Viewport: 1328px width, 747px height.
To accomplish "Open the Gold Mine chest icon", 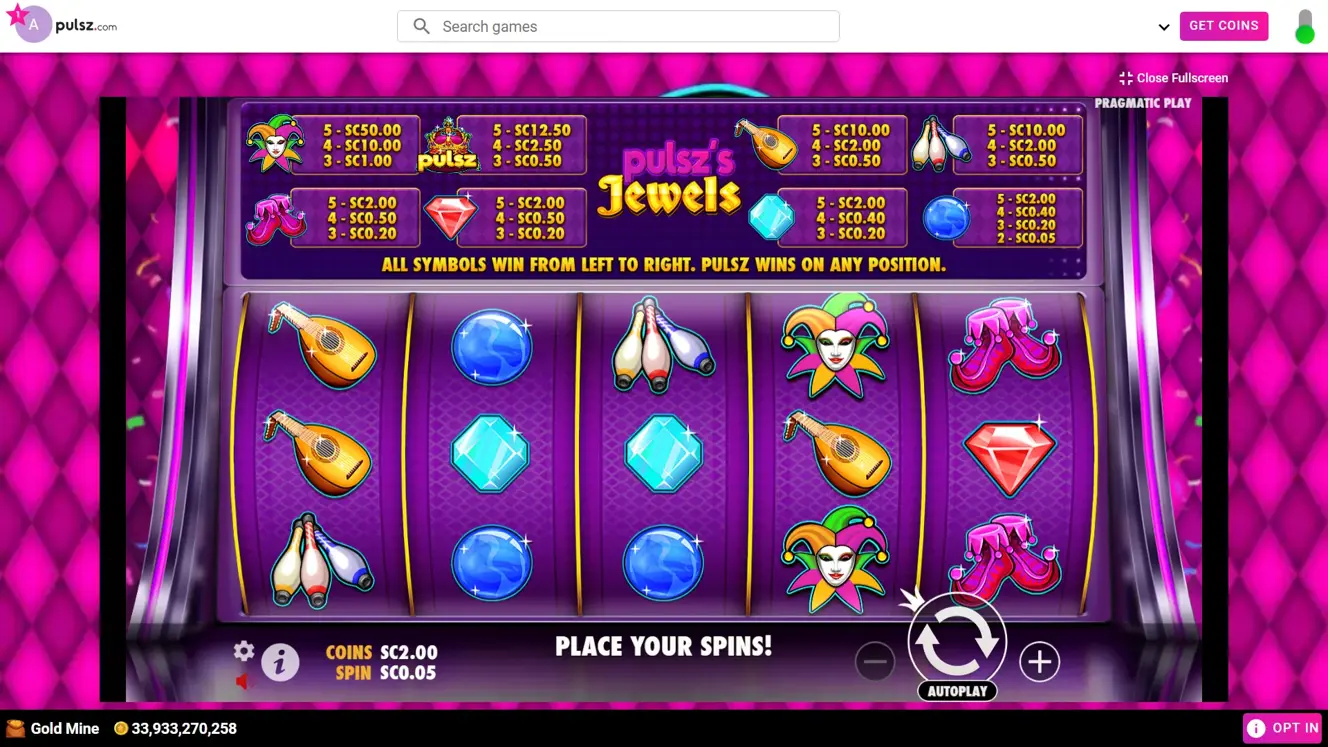I will tap(15, 728).
